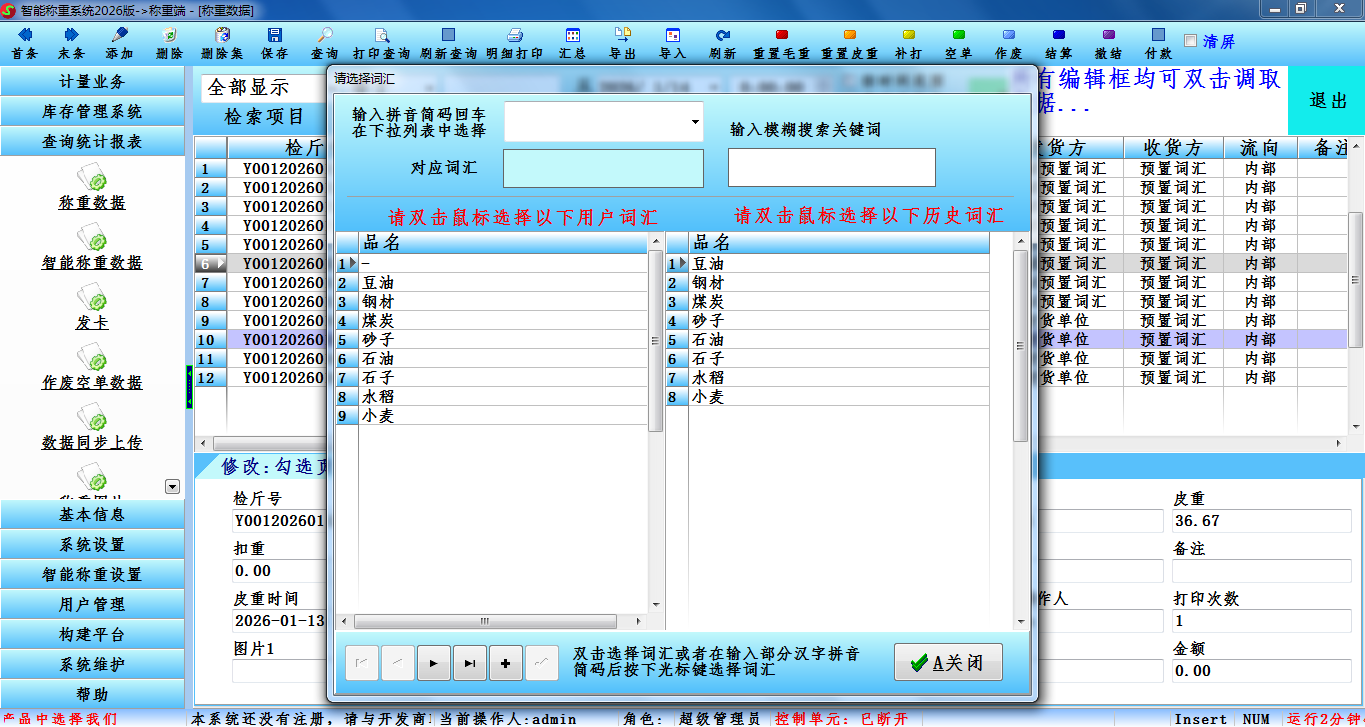Switch to 系统设置 sidebar section
The width and height of the screenshot is (1365, 727).
tap(92, 545)
